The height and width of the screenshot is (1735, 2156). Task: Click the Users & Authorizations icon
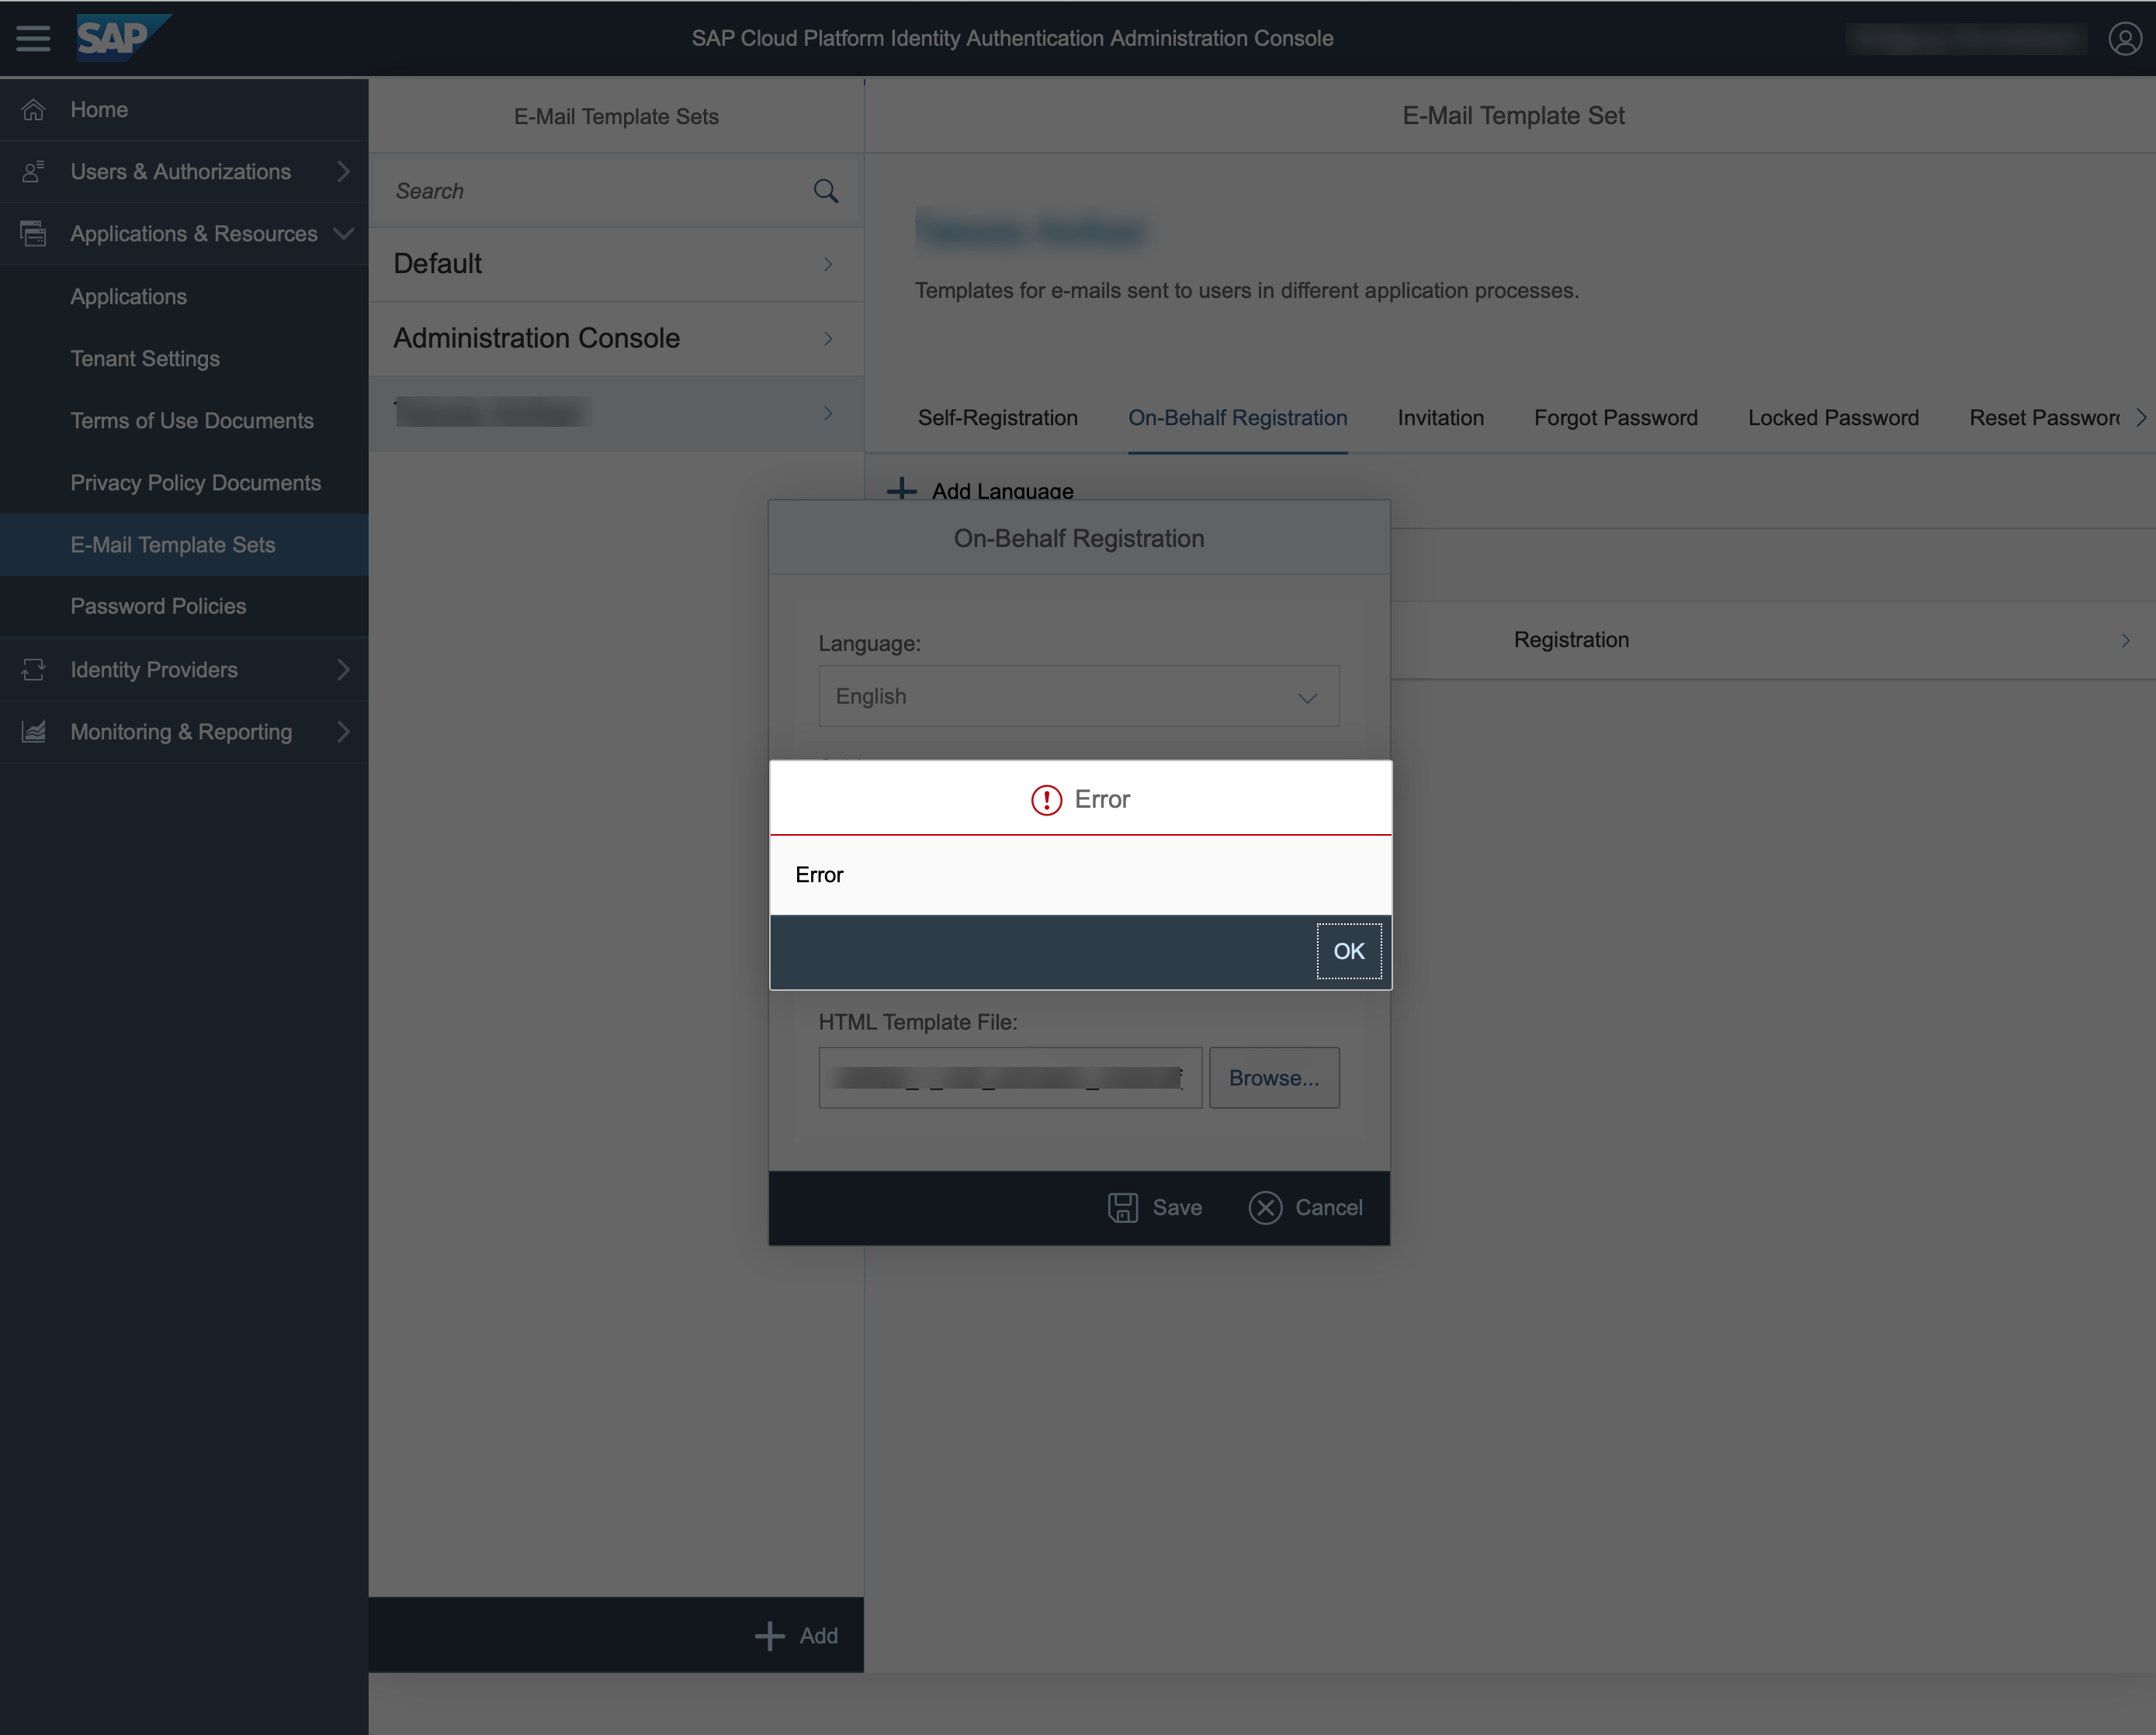[x=33, y=172]
